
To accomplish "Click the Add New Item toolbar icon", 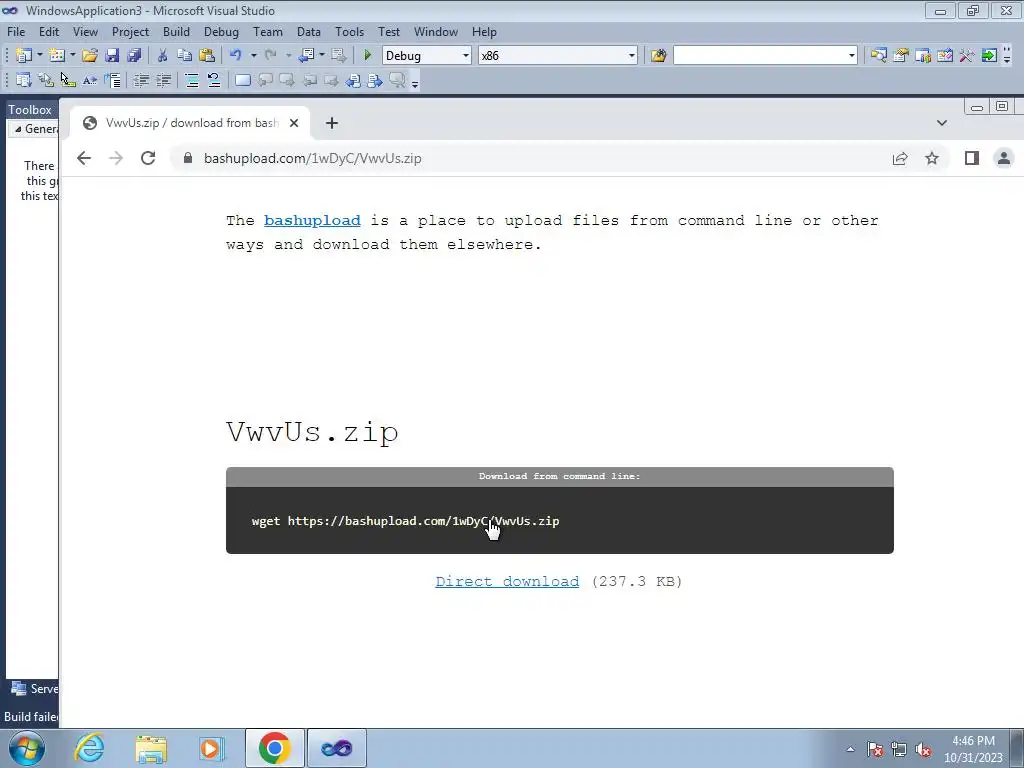I will (57, 56).
